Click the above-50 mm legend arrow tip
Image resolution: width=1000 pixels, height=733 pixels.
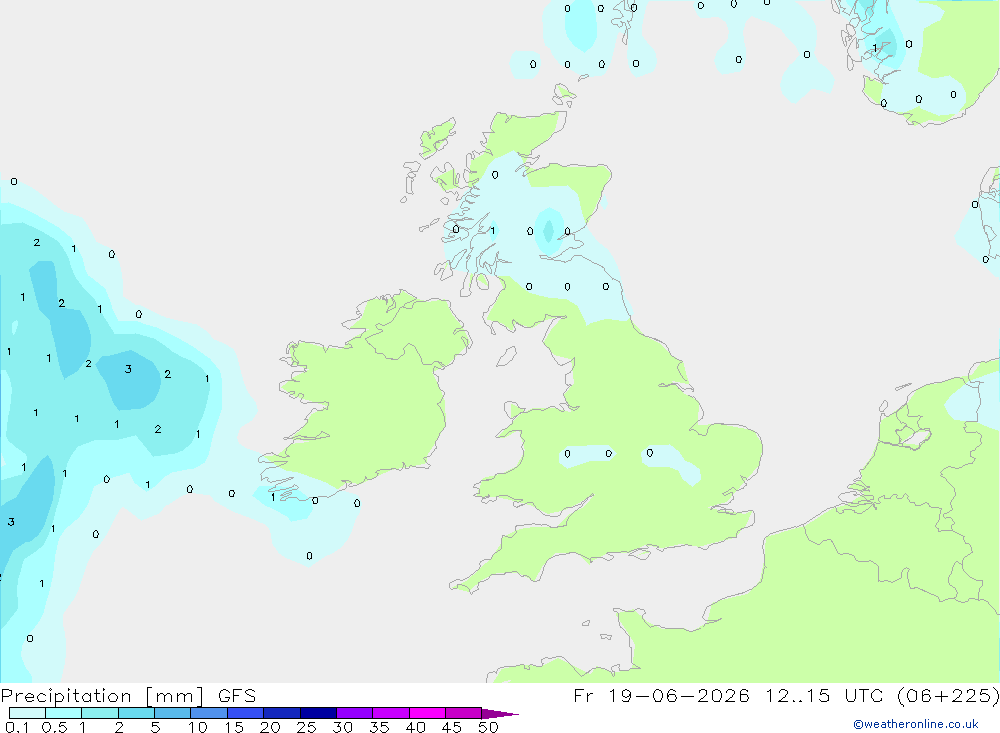501,714
